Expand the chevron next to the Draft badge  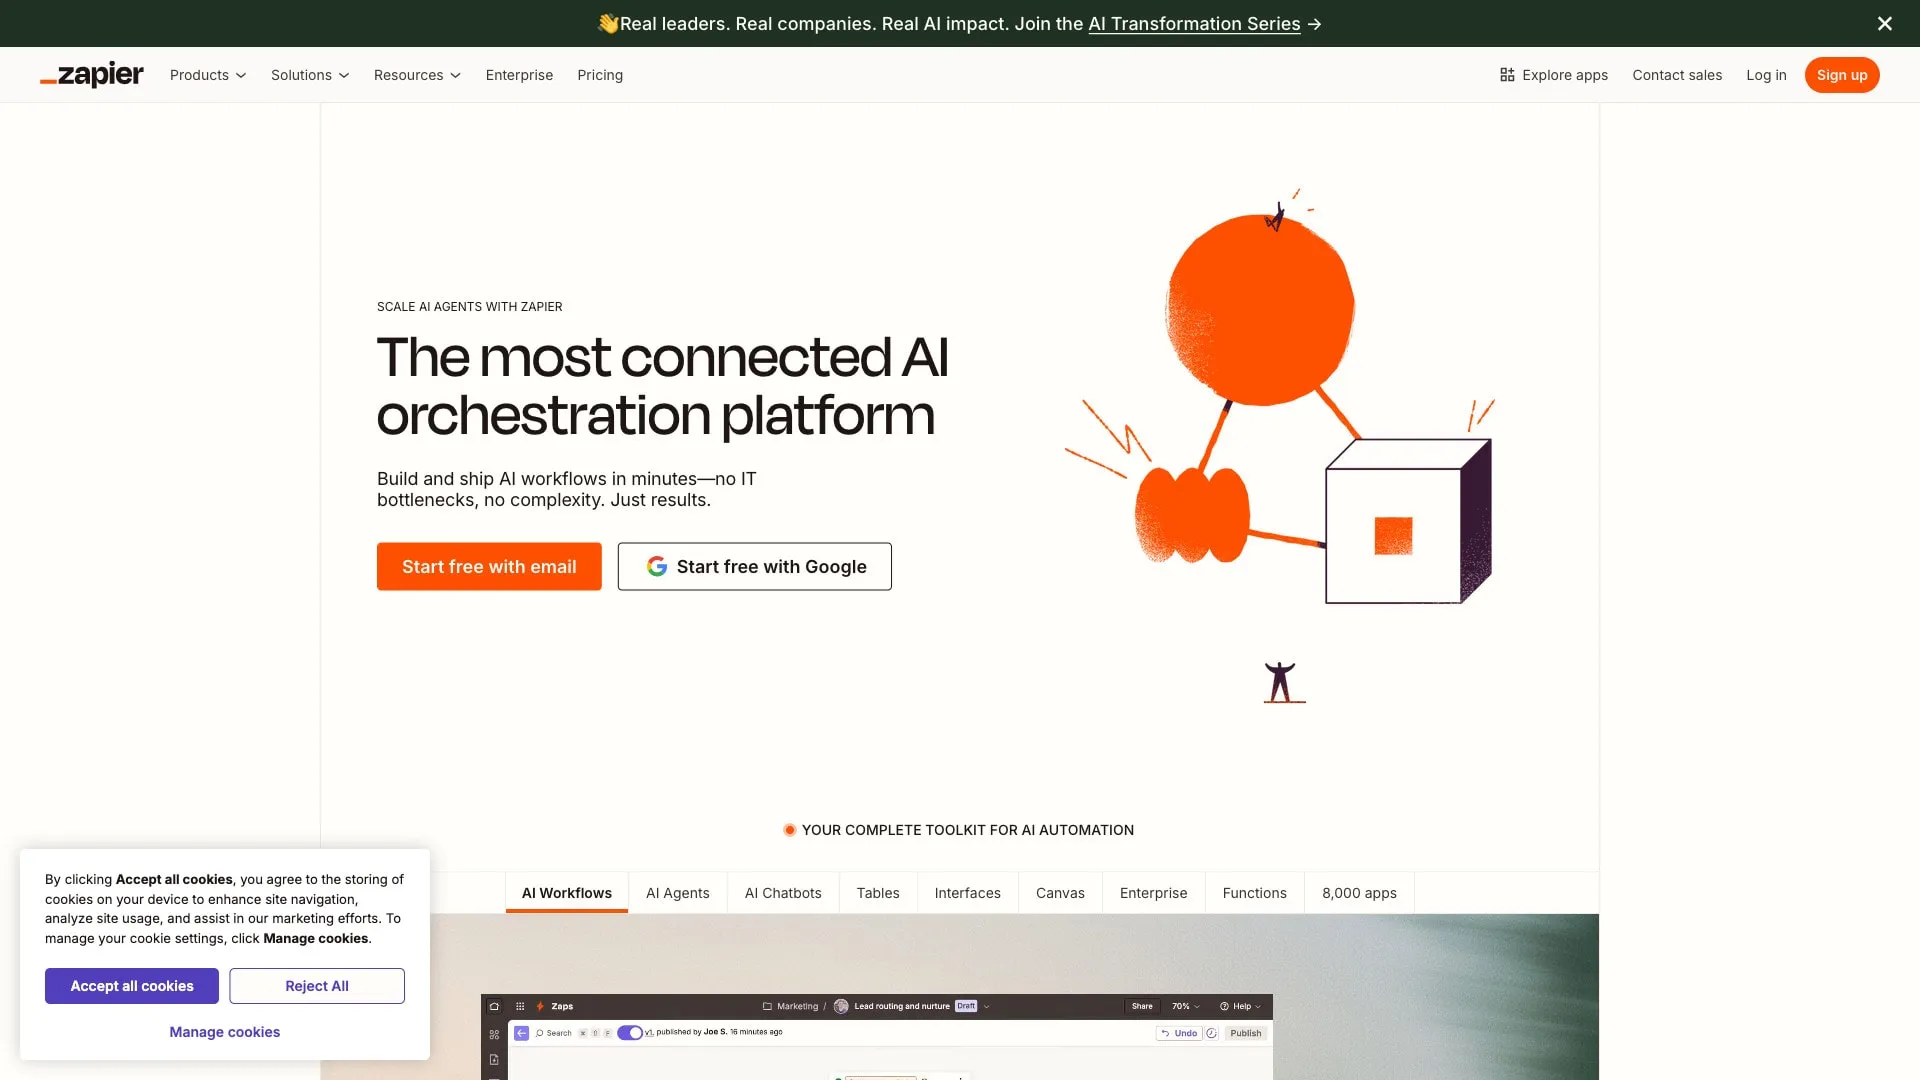point(986,1006)
